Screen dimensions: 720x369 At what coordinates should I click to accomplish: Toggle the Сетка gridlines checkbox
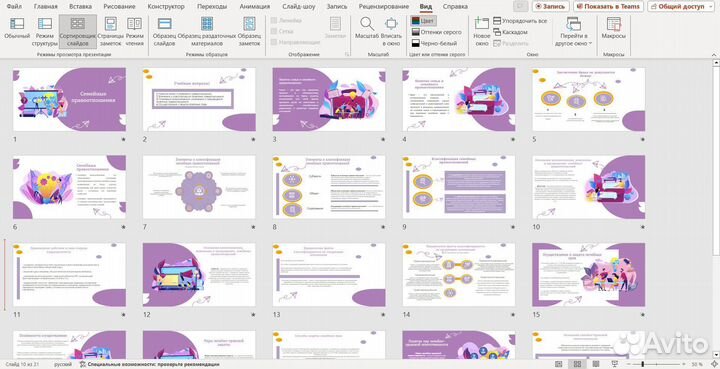point(282,31)
